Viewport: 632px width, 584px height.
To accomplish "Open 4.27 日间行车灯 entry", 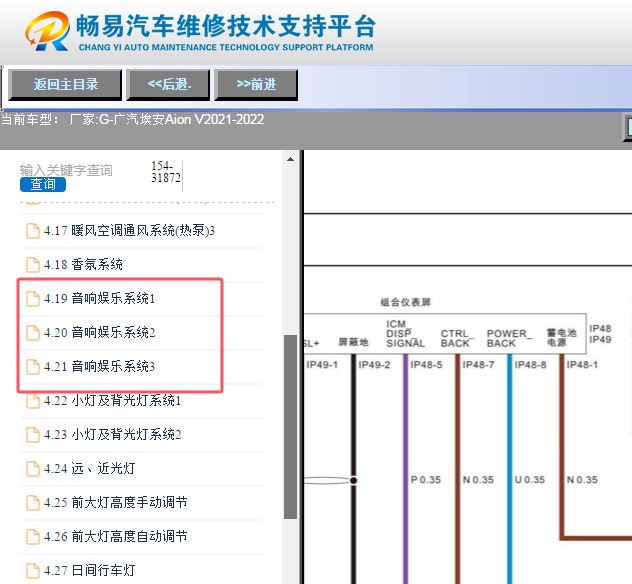I will point(89,570).
